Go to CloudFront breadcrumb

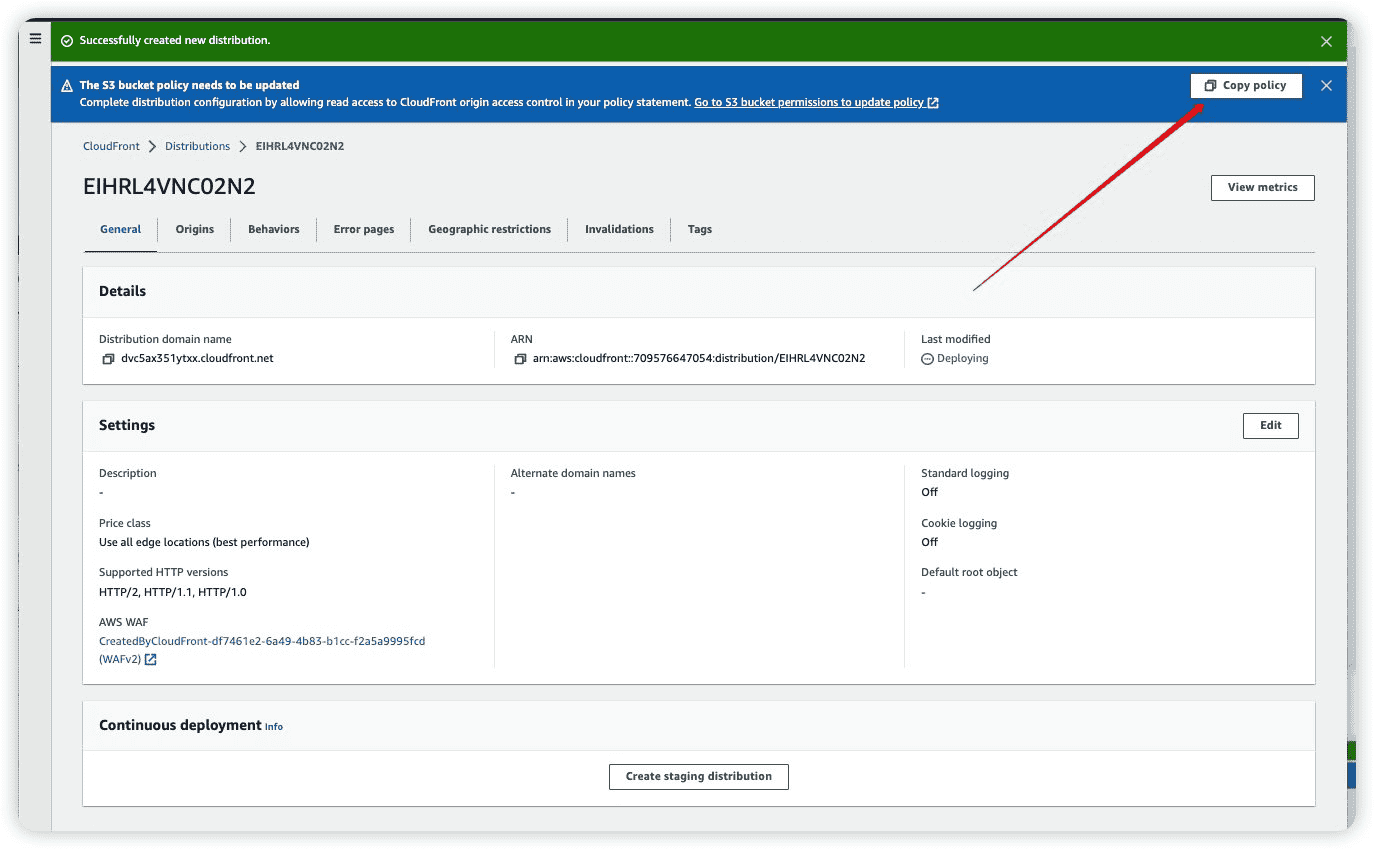[111, 146]
